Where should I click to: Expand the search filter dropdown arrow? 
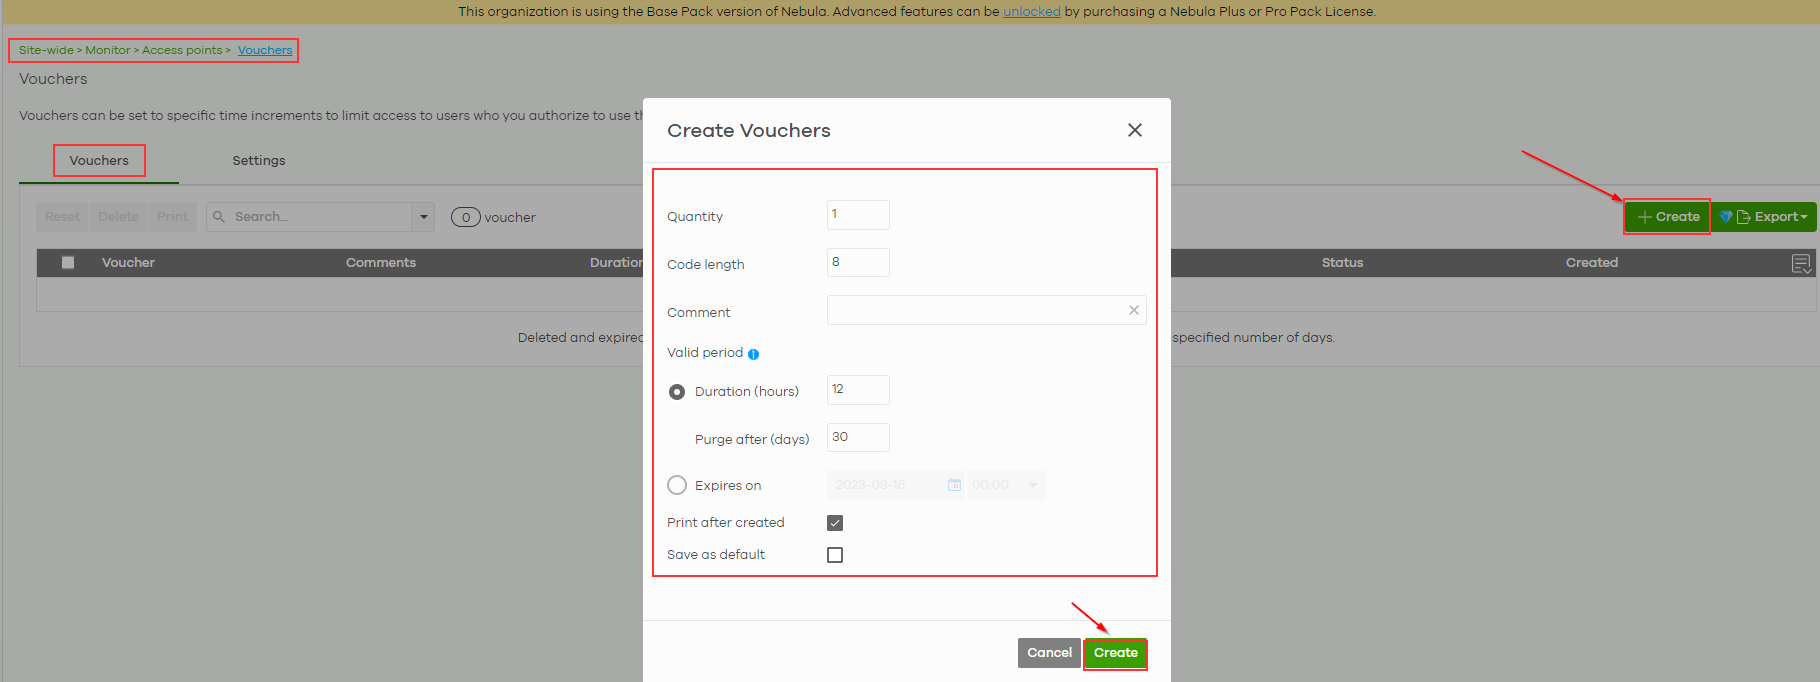point(423,217)
